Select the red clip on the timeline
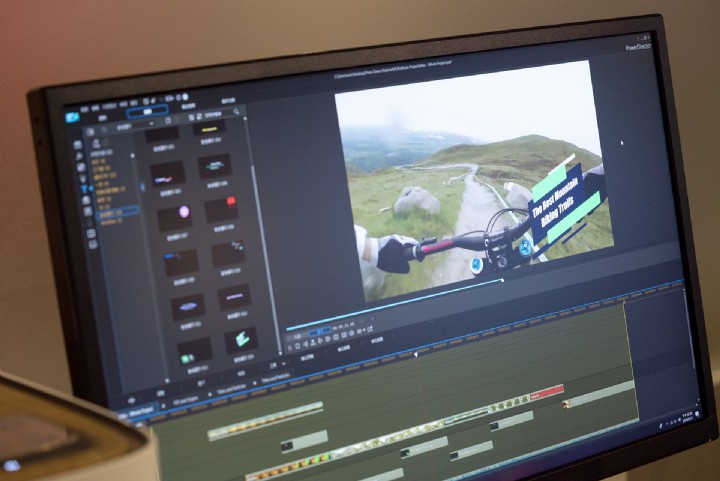Viewport: 720px width, 481px height. [546, 393]
